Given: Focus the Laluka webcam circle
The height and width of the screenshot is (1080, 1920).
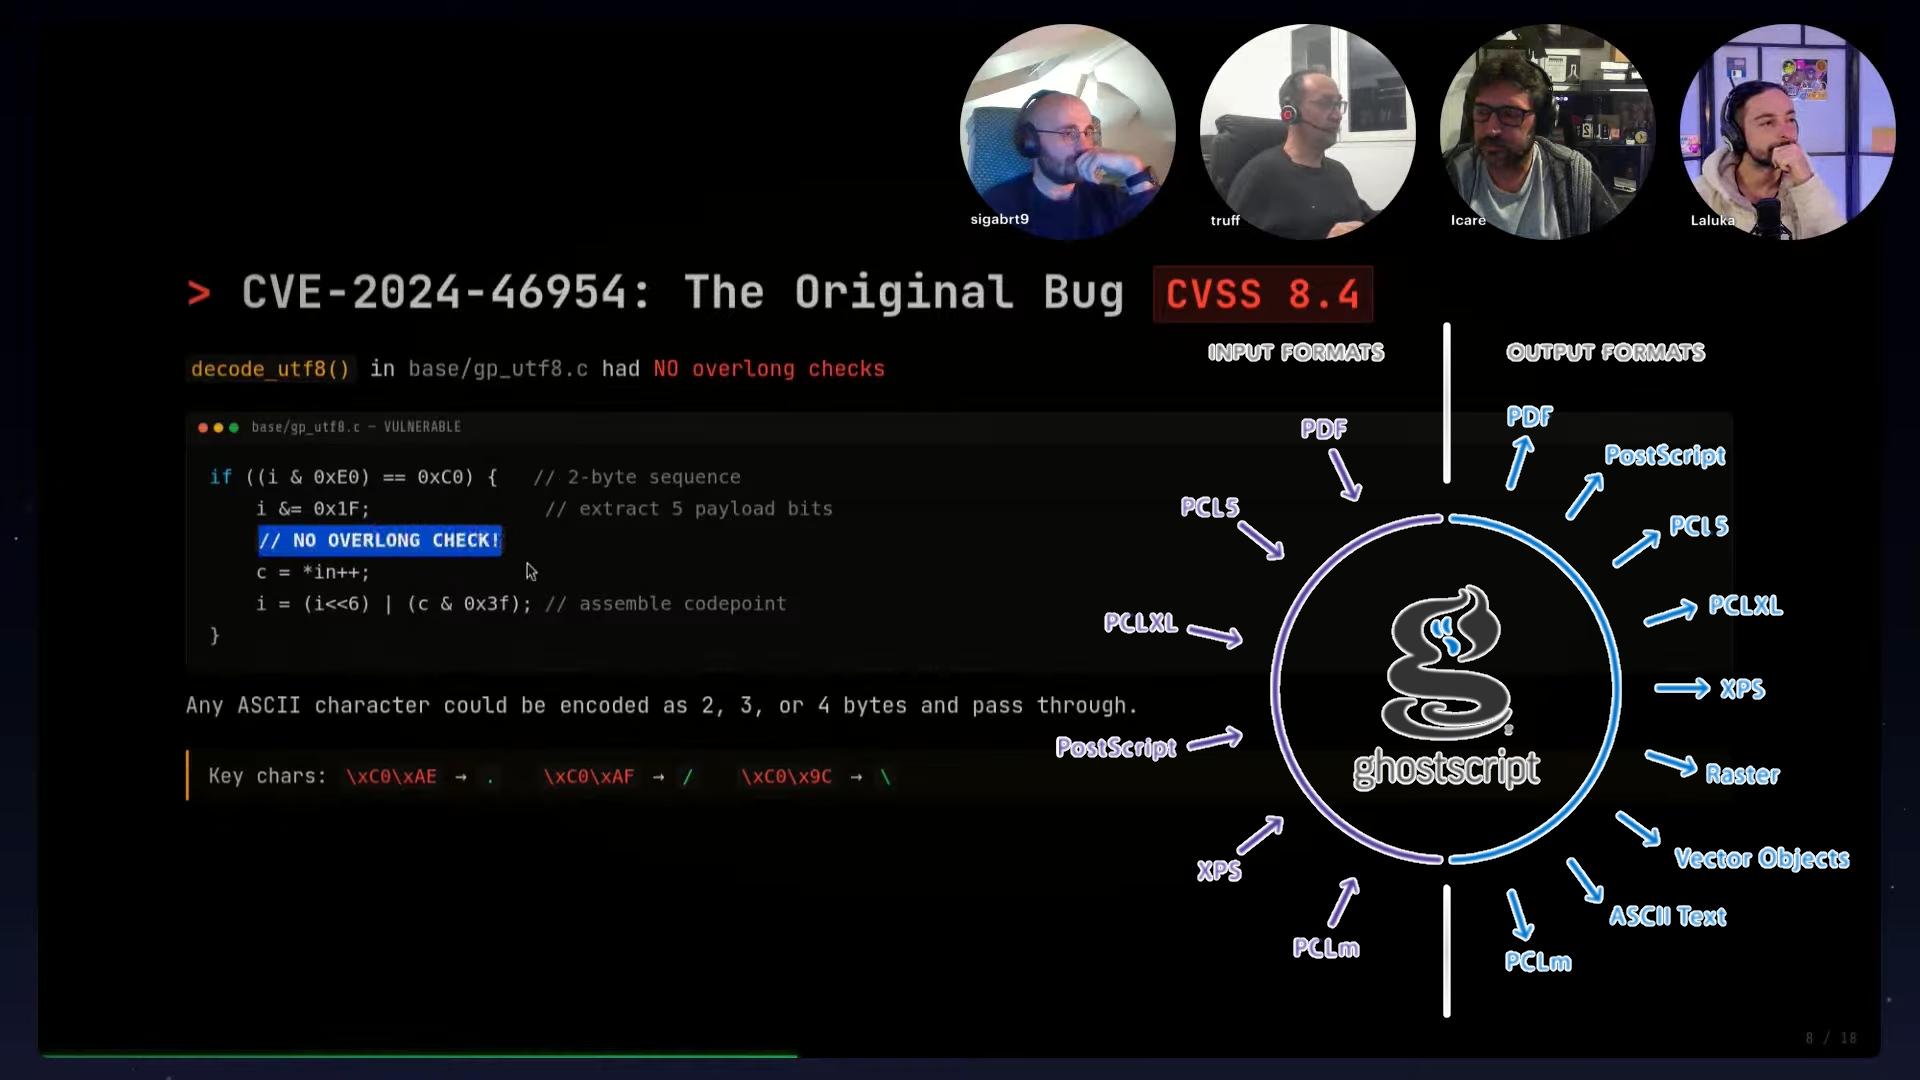Looking at the screenshot, I should tap(1787, 132).
